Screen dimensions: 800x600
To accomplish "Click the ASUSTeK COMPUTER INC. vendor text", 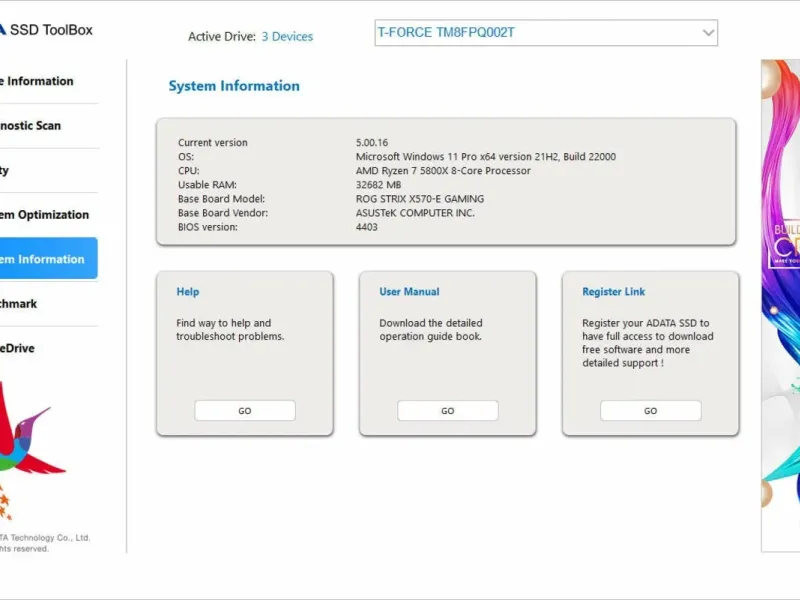I will (415, 213).
